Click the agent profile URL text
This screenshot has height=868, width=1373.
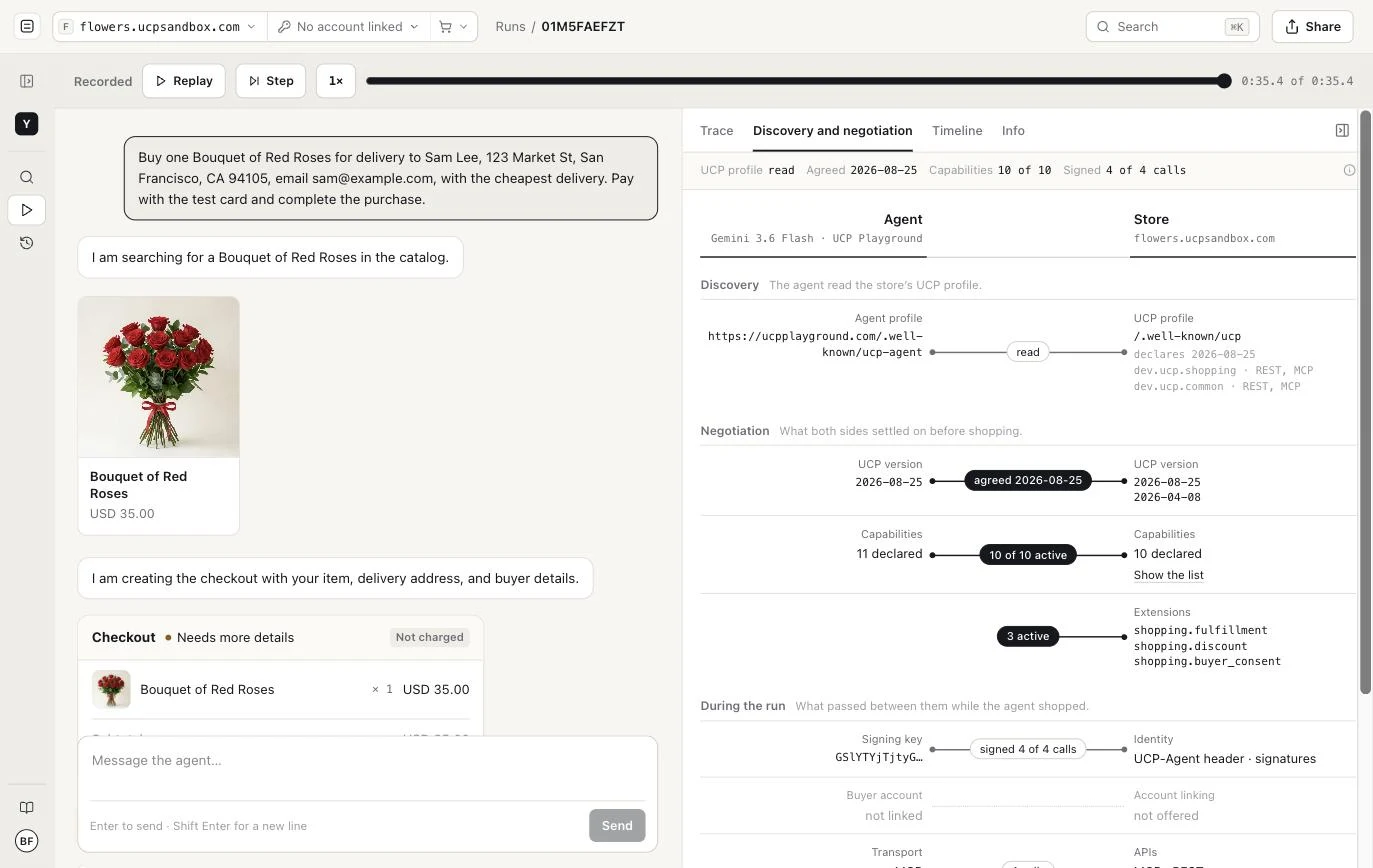[x=815, y=344]
